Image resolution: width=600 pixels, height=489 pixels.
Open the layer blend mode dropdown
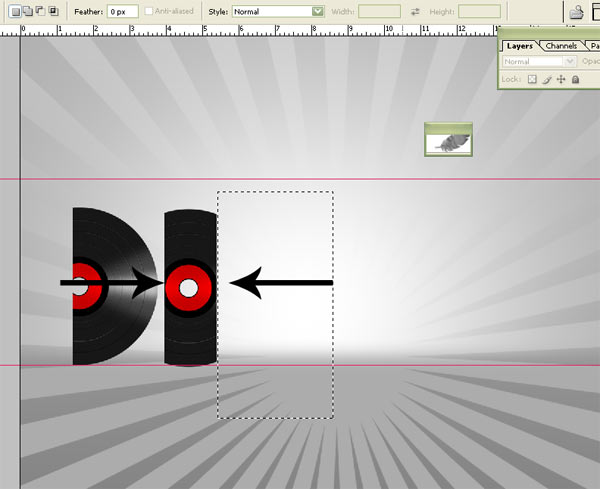538,62
